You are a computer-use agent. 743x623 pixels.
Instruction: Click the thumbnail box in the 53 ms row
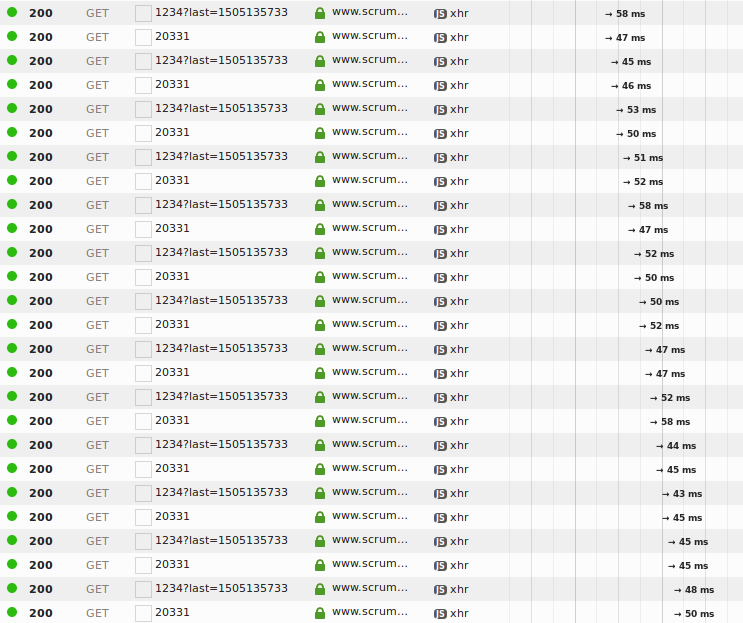[143, 109]
